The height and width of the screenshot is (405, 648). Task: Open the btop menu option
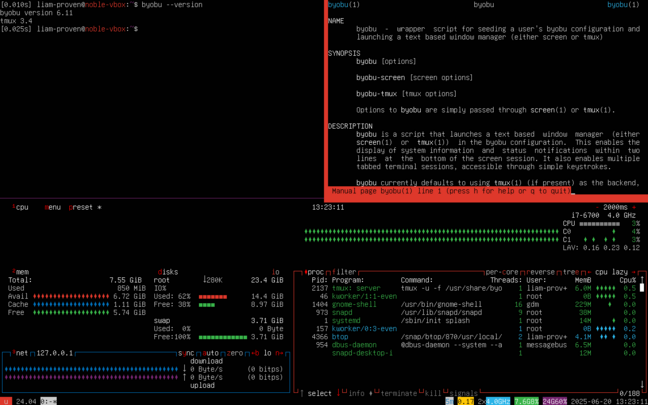(52, 207)
